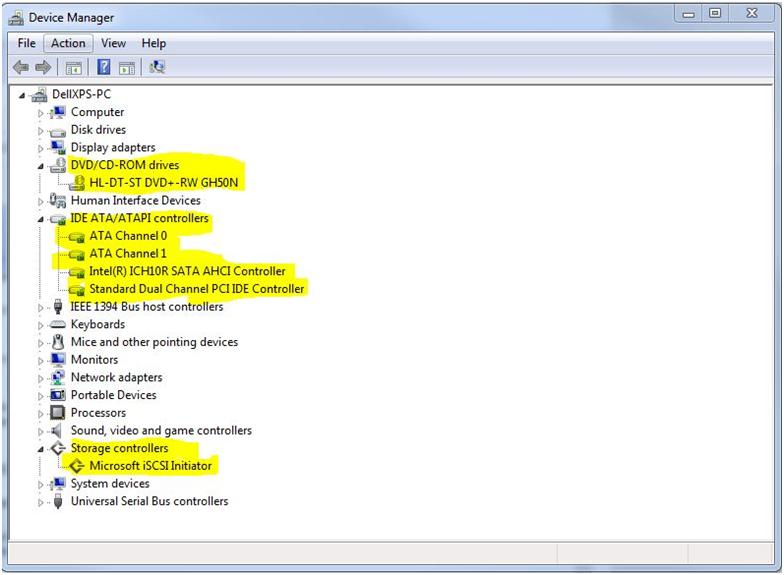Select Standard Dual Channel PCI IDE Controller
The height and width of the screenshot is (575, 784).
(x=196, y=289)
